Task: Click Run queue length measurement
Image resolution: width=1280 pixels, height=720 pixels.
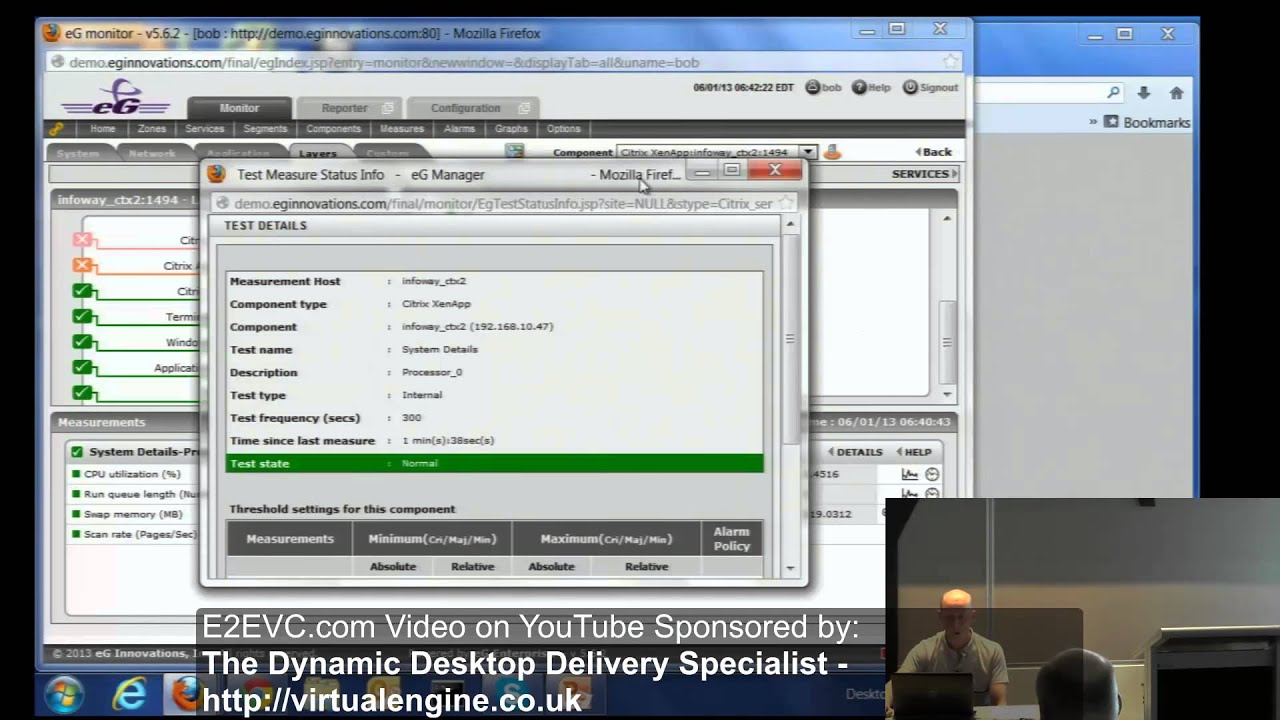Action: pyautogui.click(x=143, y=494)
